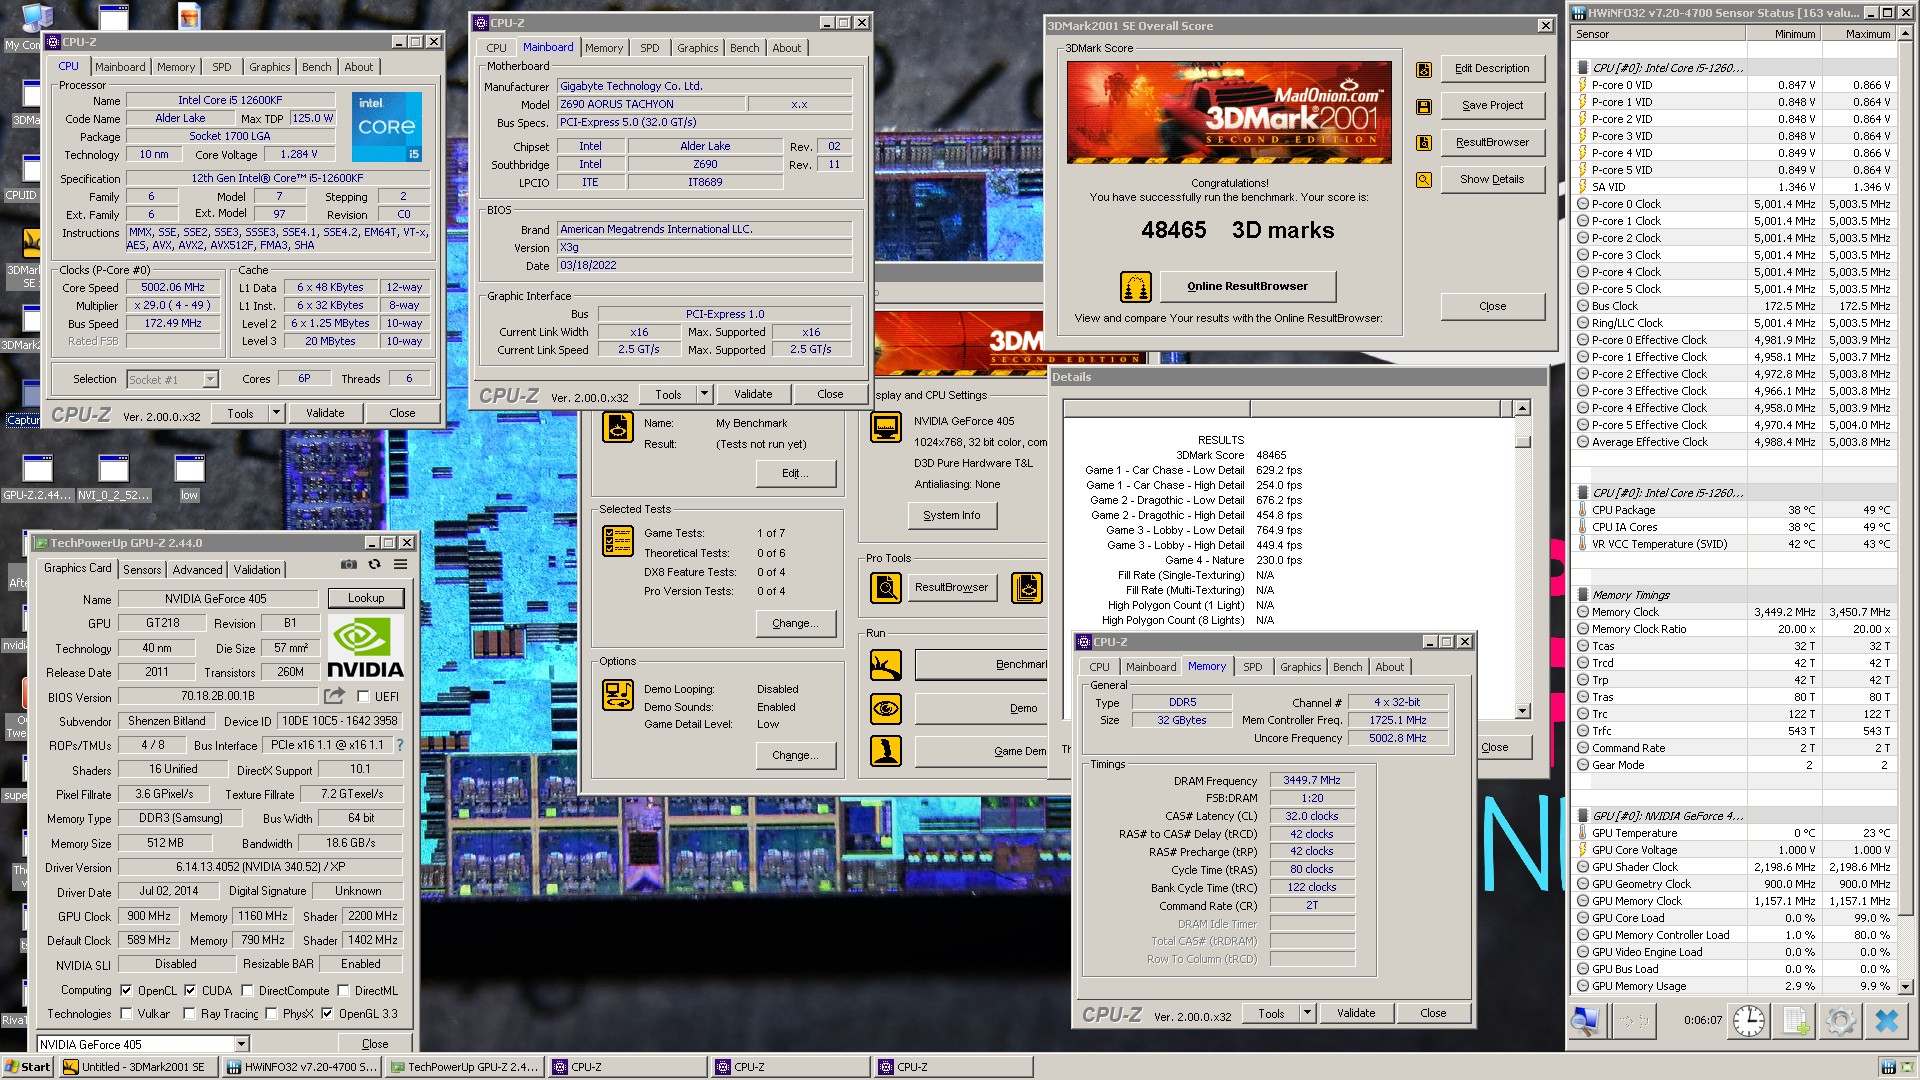Click Validate in the CPU-Z Mainboard window
Viewport: 1920px width, 1080px height.
(753, 394)
